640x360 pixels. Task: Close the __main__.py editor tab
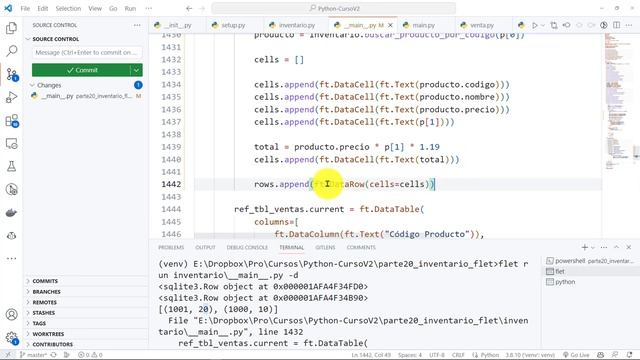(390, 25)
